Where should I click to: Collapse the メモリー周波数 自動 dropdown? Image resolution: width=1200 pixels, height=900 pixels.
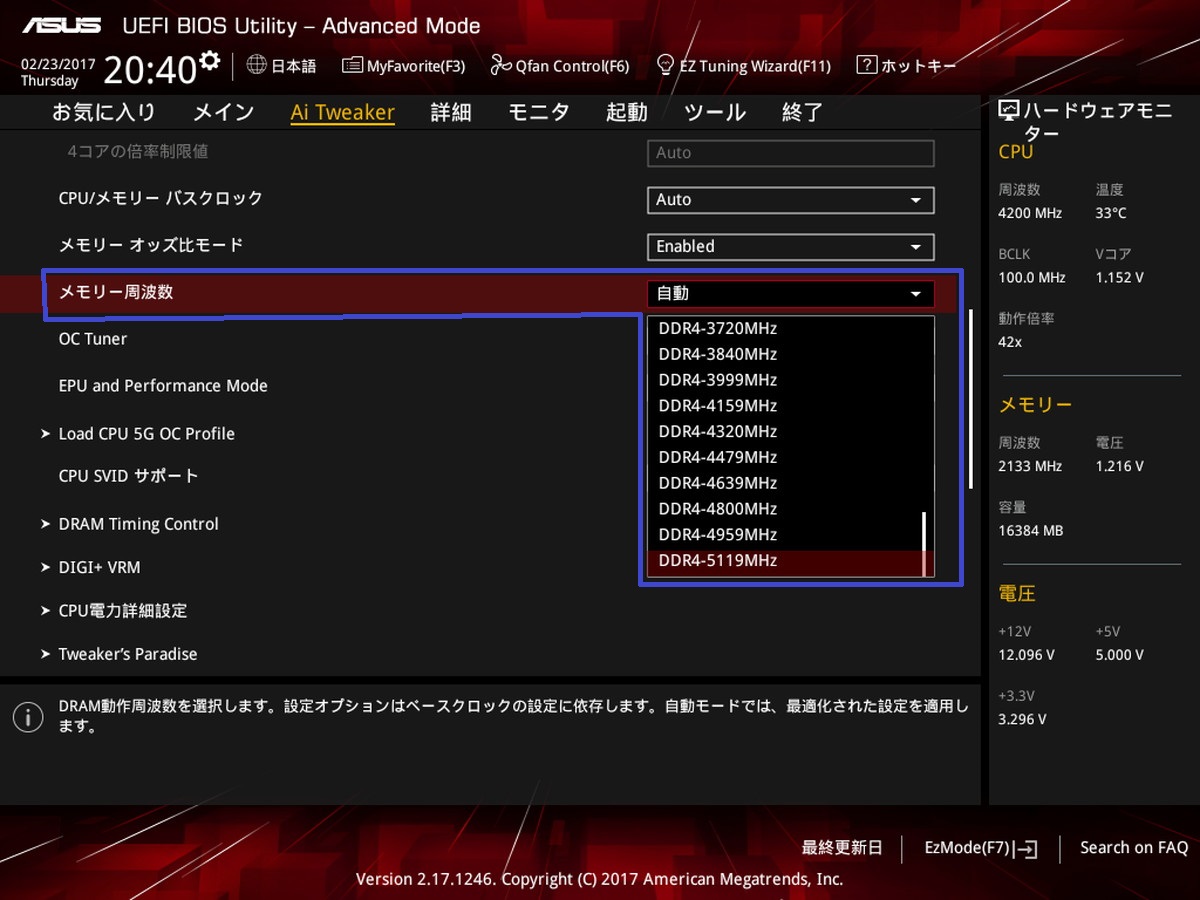(791, 293)
